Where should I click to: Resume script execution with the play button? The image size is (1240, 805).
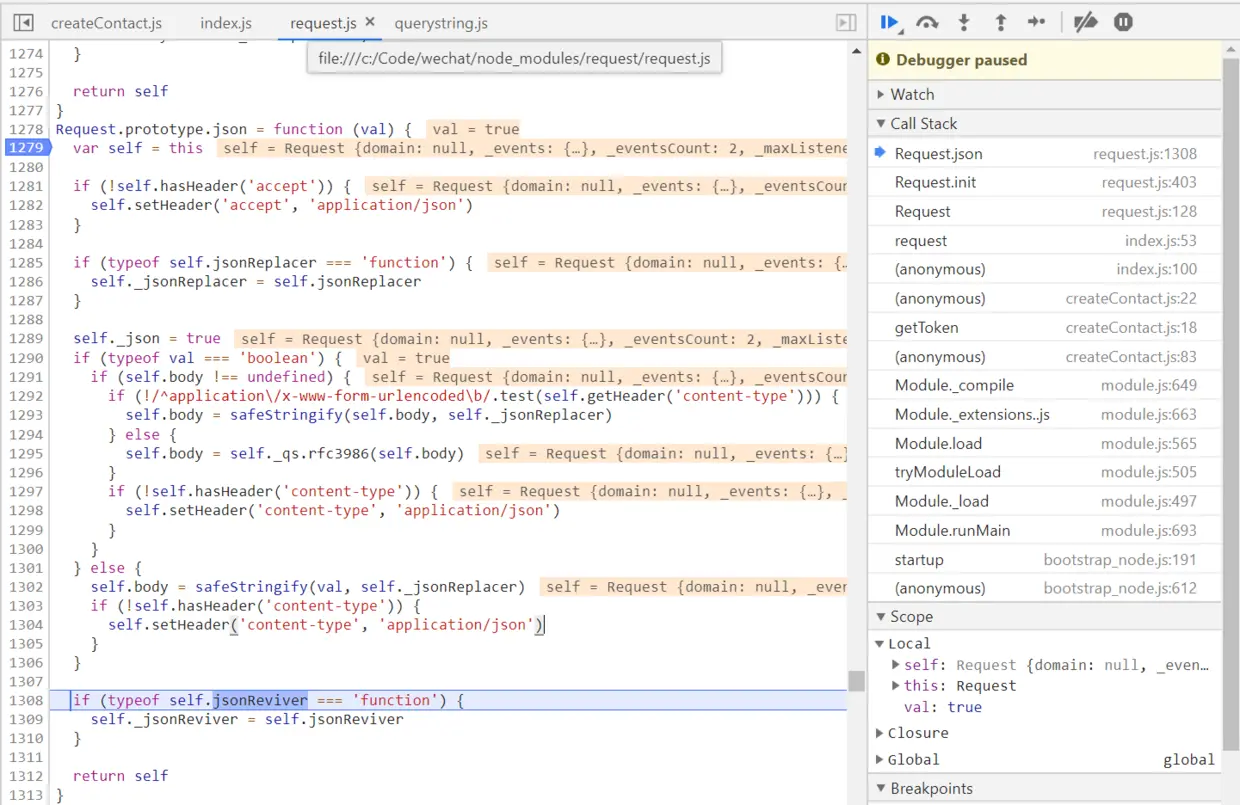pyautogui.click(x=888, y=22)
